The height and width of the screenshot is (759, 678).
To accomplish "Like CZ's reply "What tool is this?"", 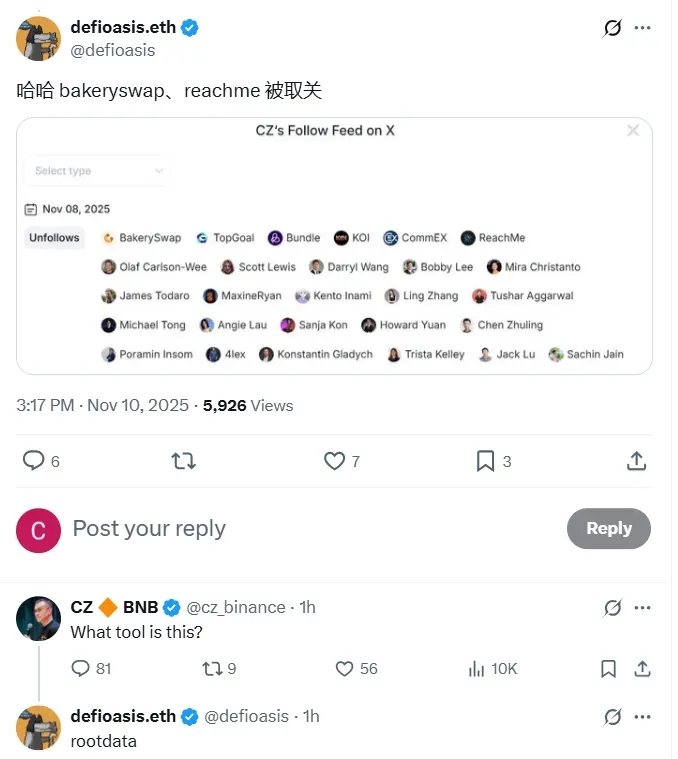I will point(344,668).
